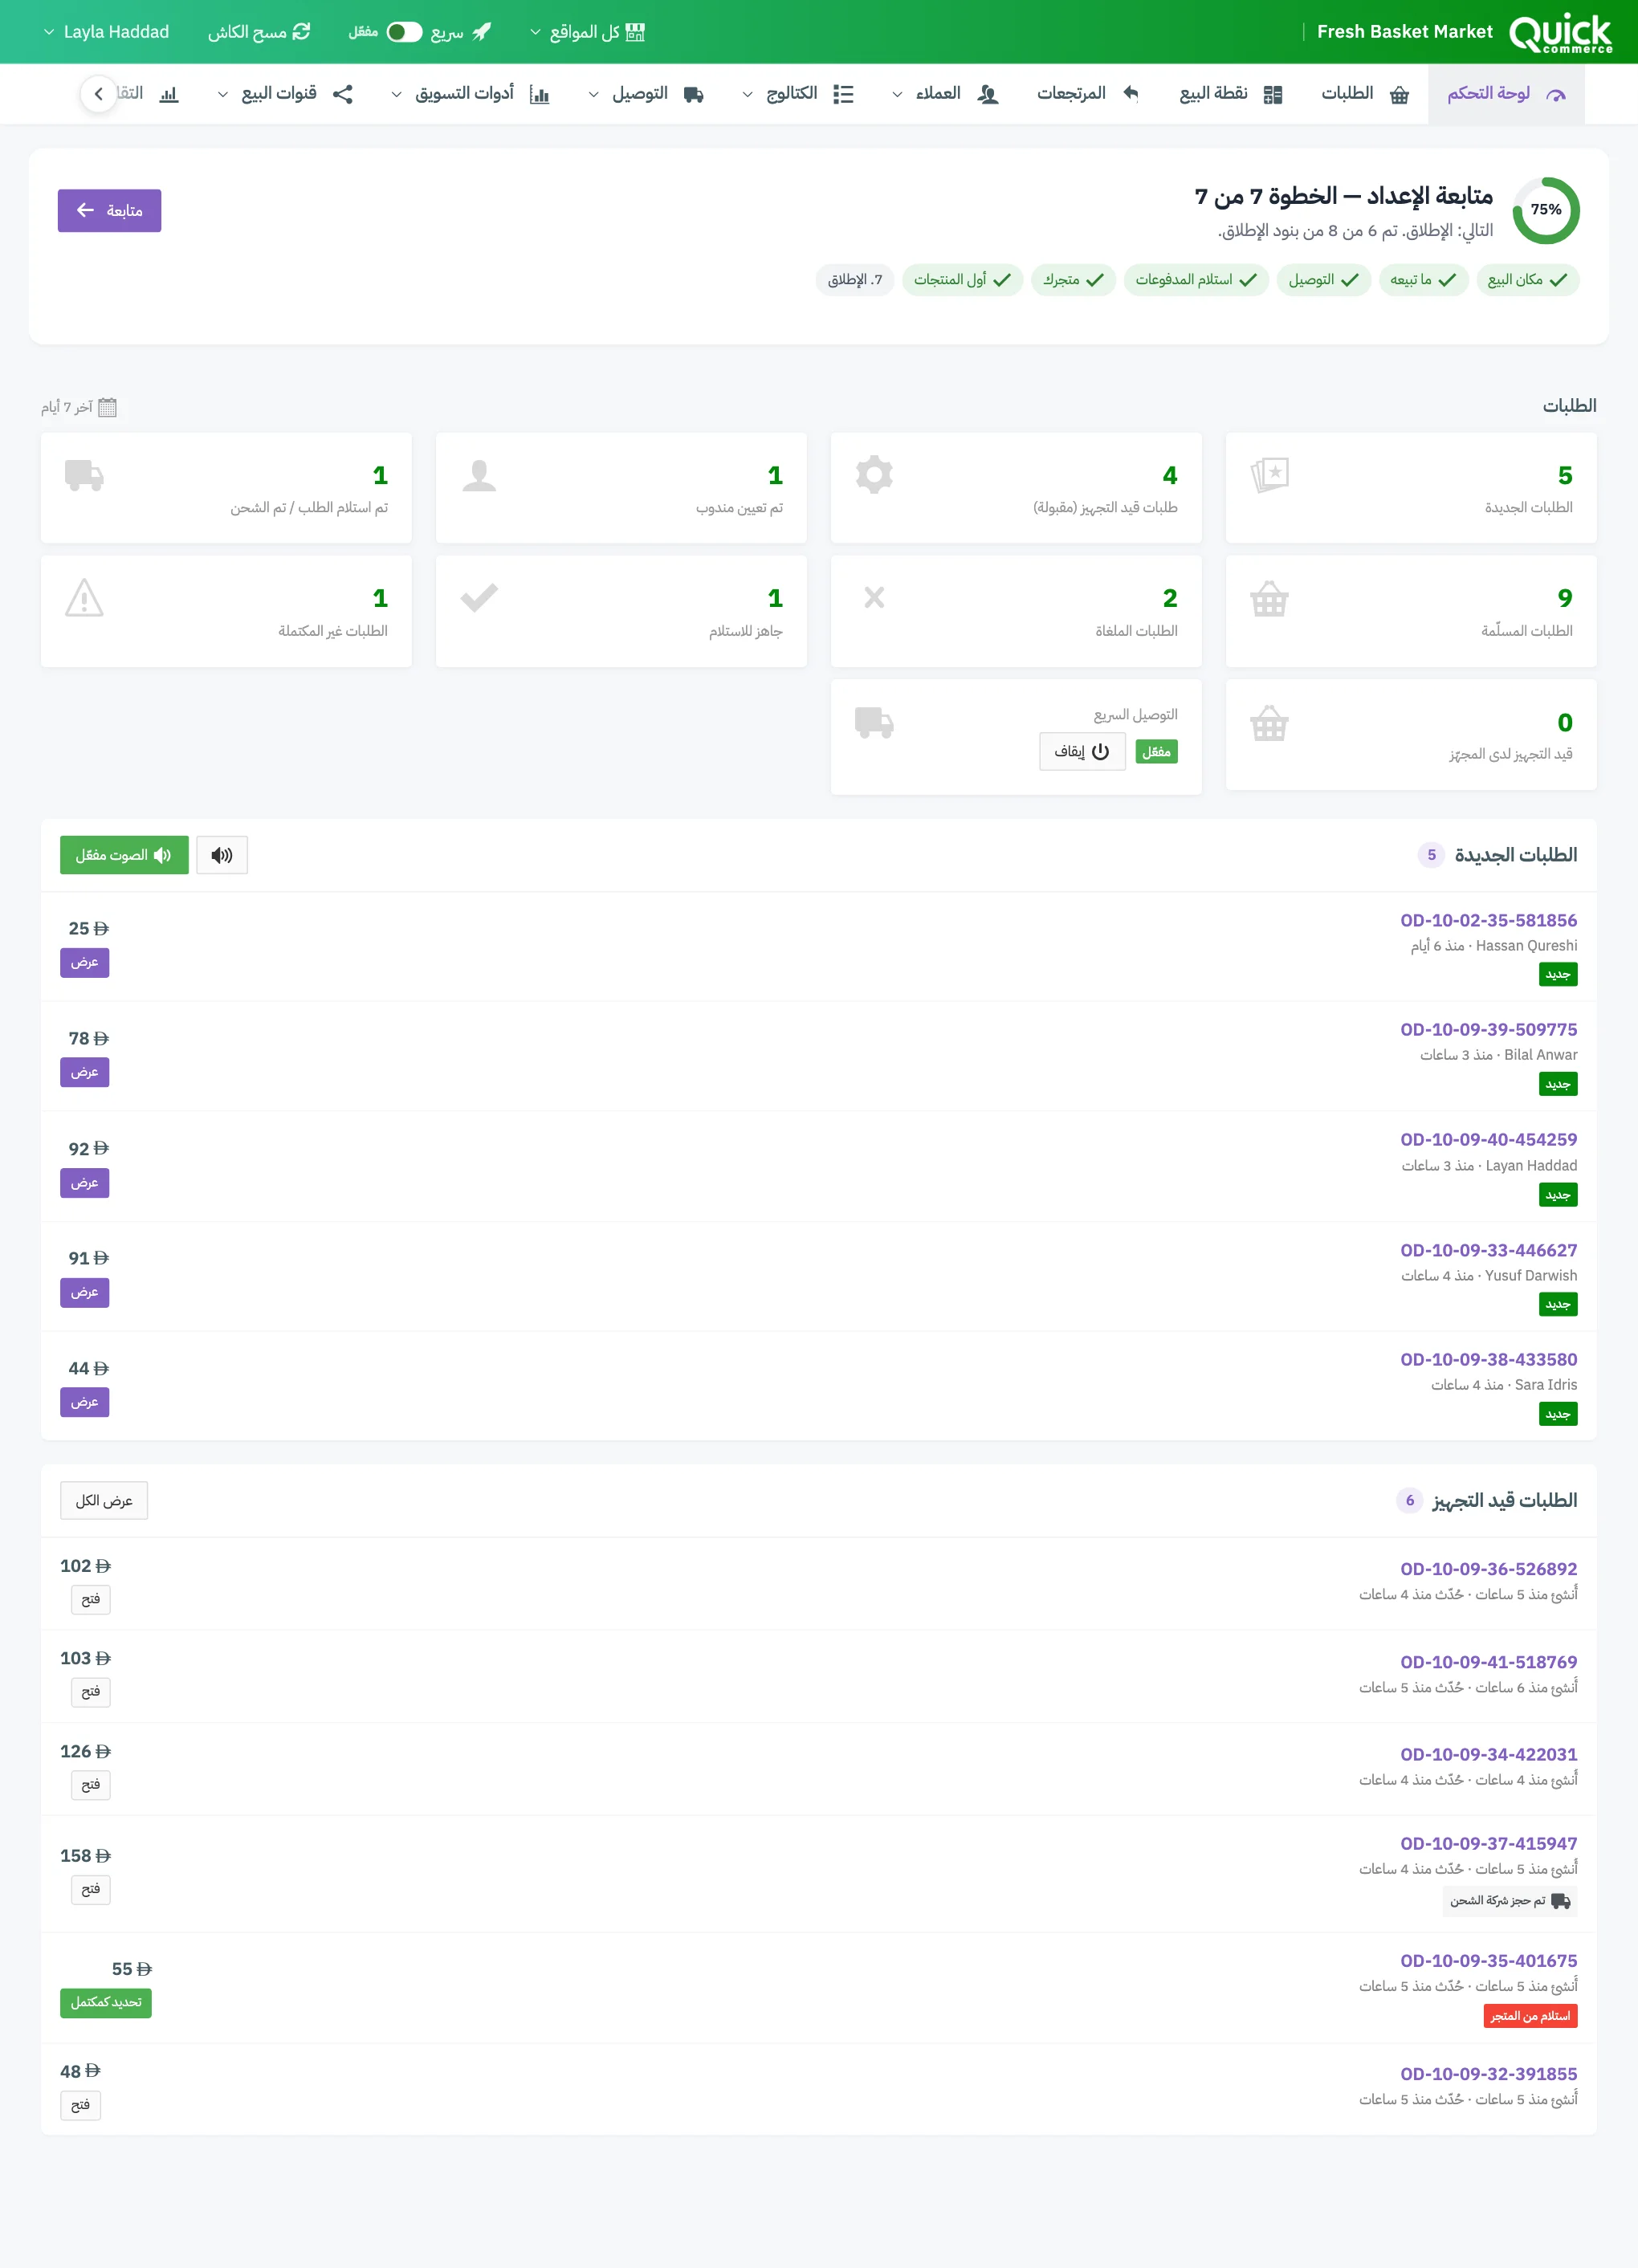This screenshot has width=1638, height=2268.
Task: Click the purple متابعة continue button
Action: 109,211
